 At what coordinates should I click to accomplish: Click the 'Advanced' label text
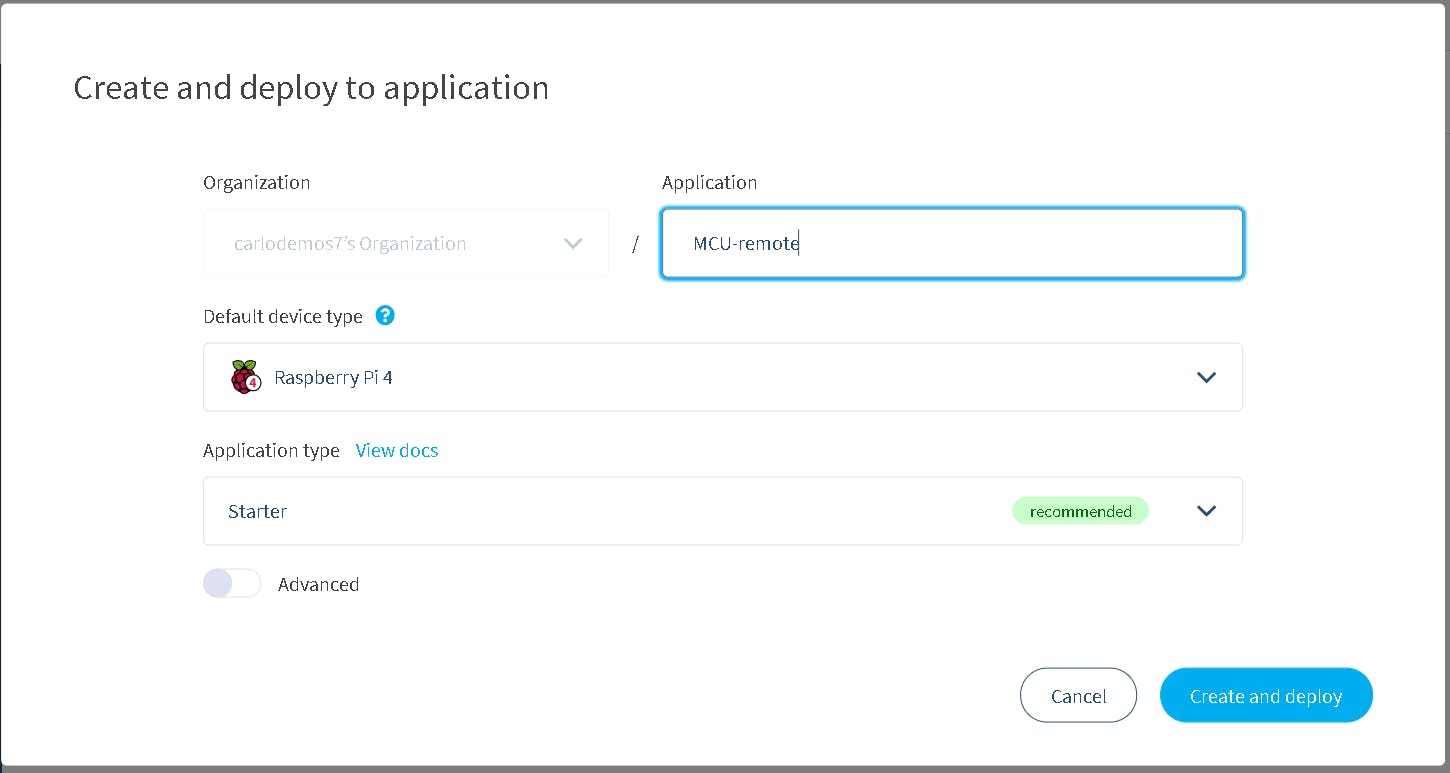[x=318, y=584]
